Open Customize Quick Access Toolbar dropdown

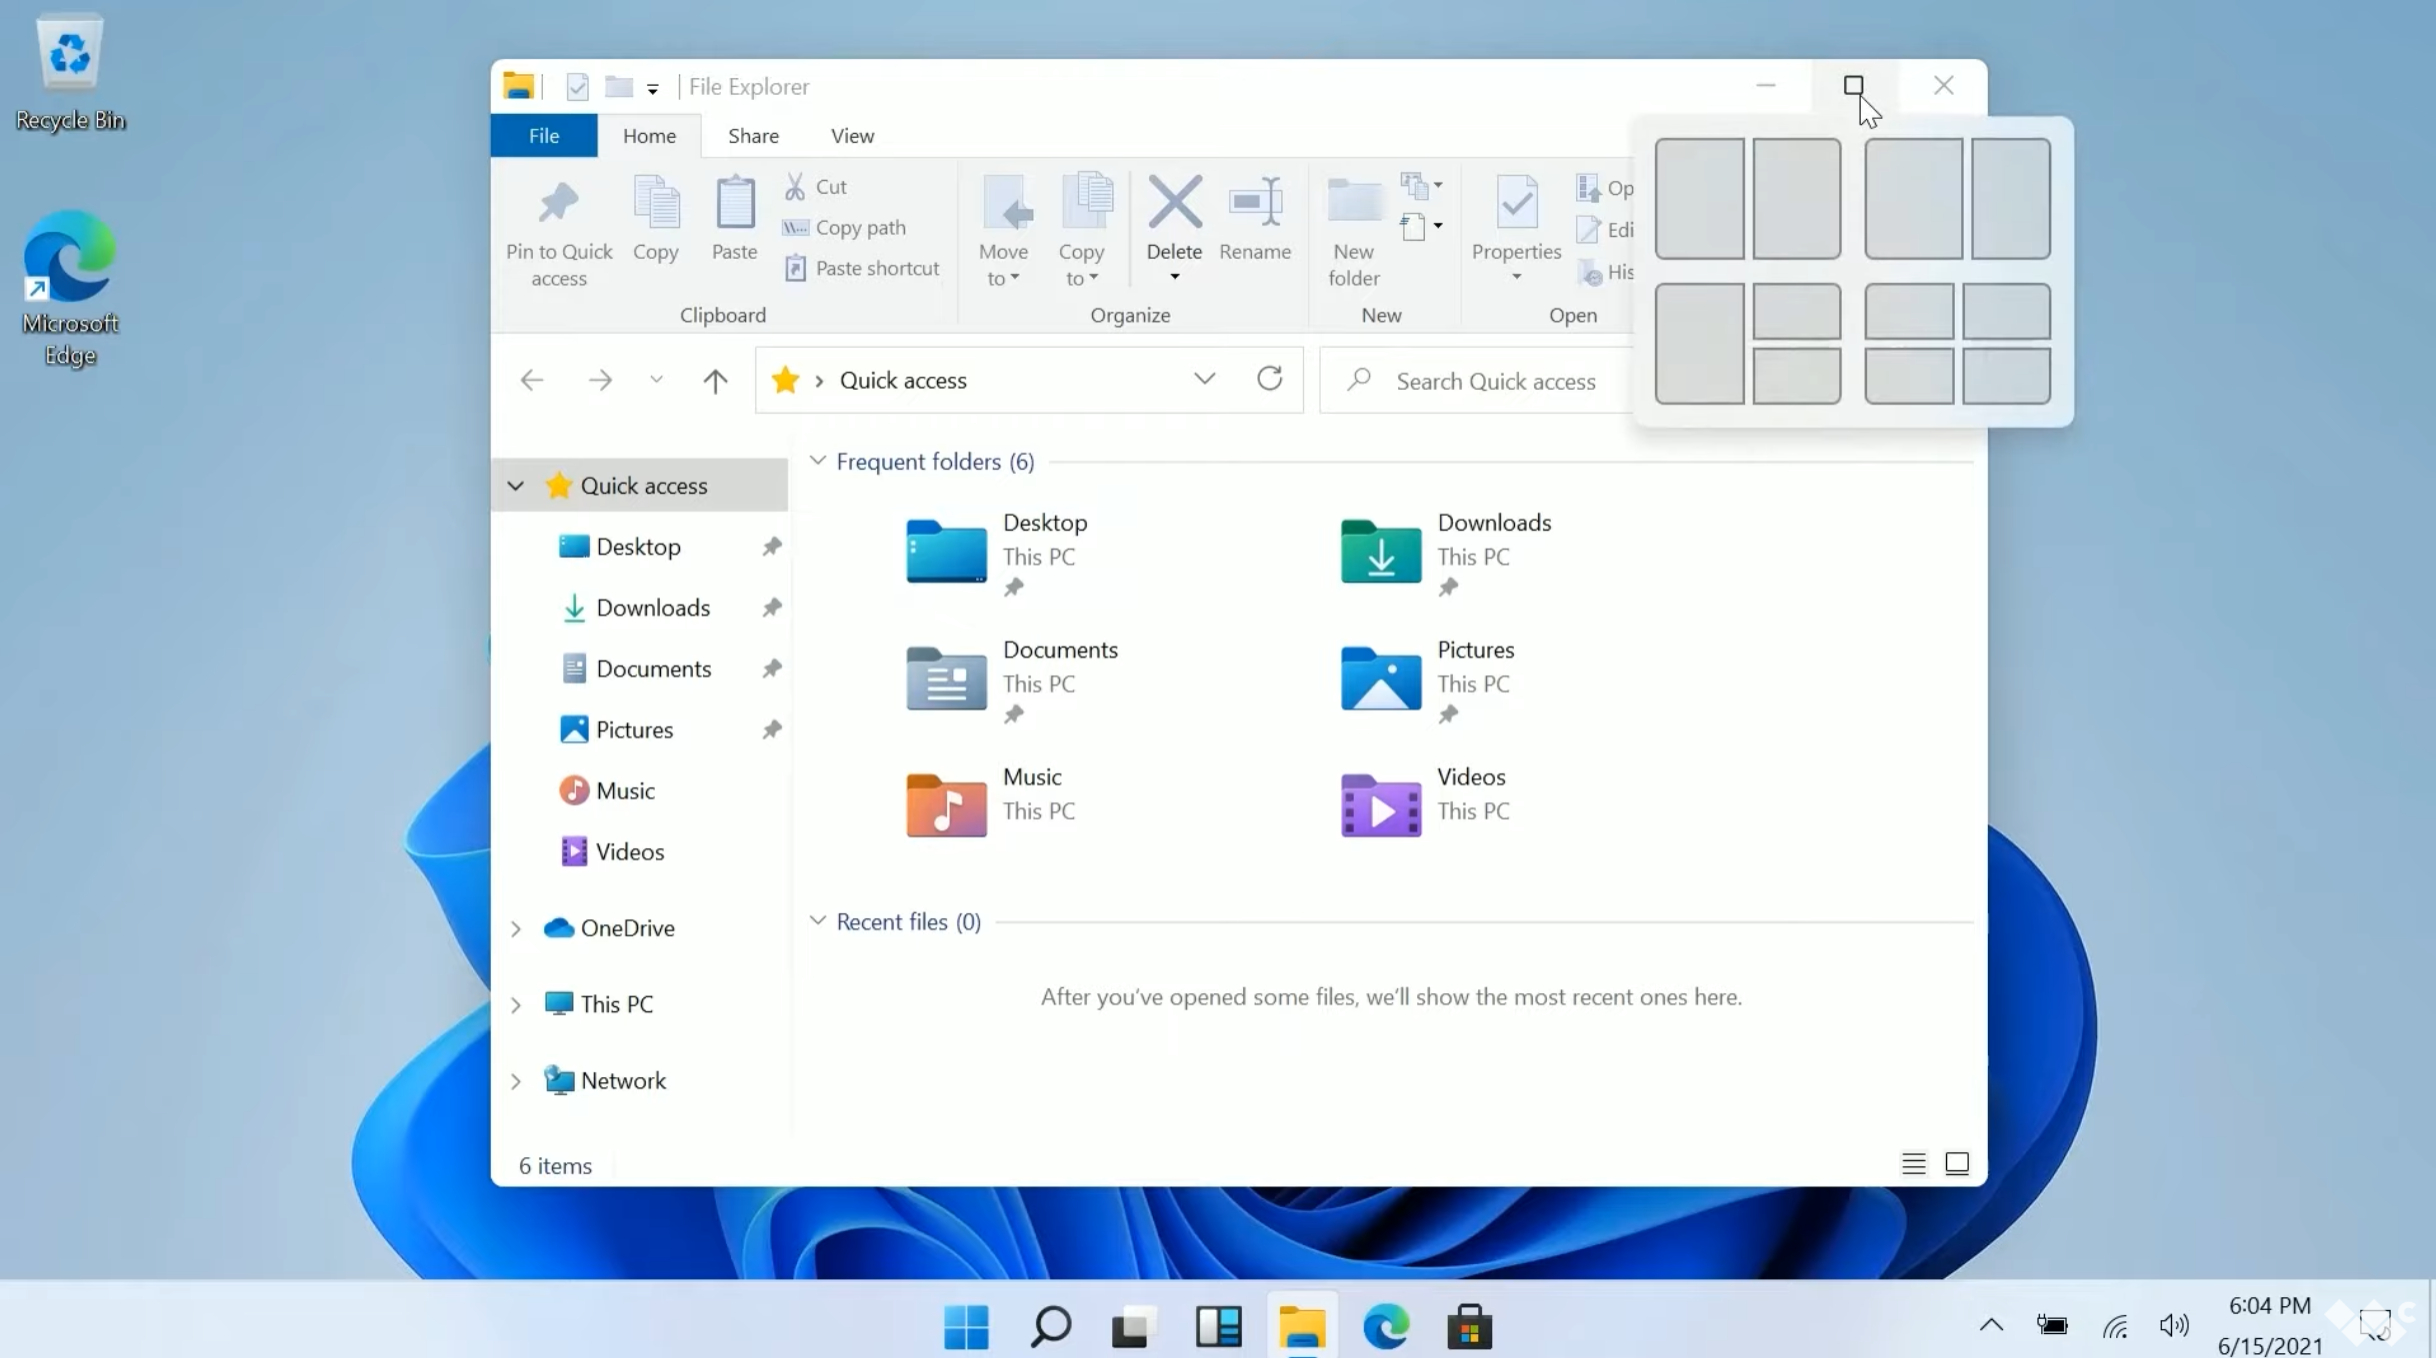click(652, 89)
